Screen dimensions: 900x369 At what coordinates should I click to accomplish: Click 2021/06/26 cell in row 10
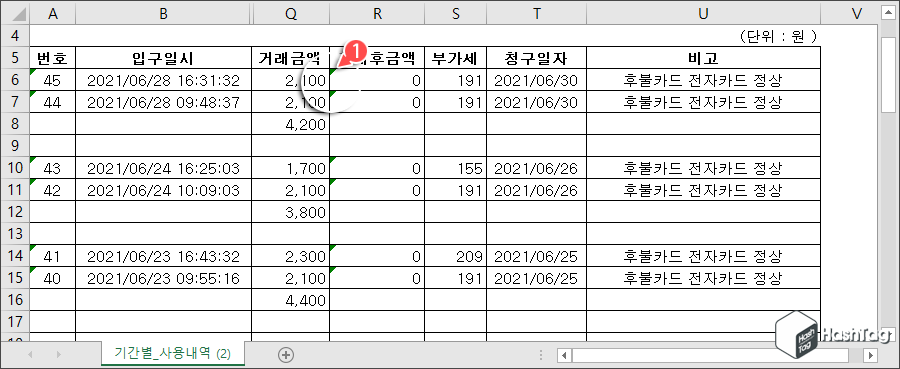pos(537,168)
